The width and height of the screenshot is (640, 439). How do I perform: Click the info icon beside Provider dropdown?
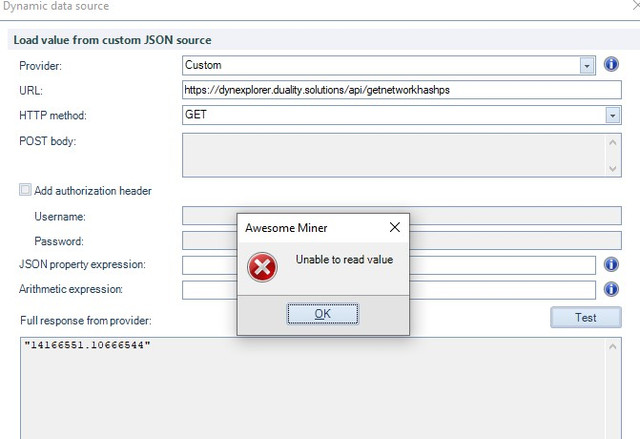coord(611,65)
